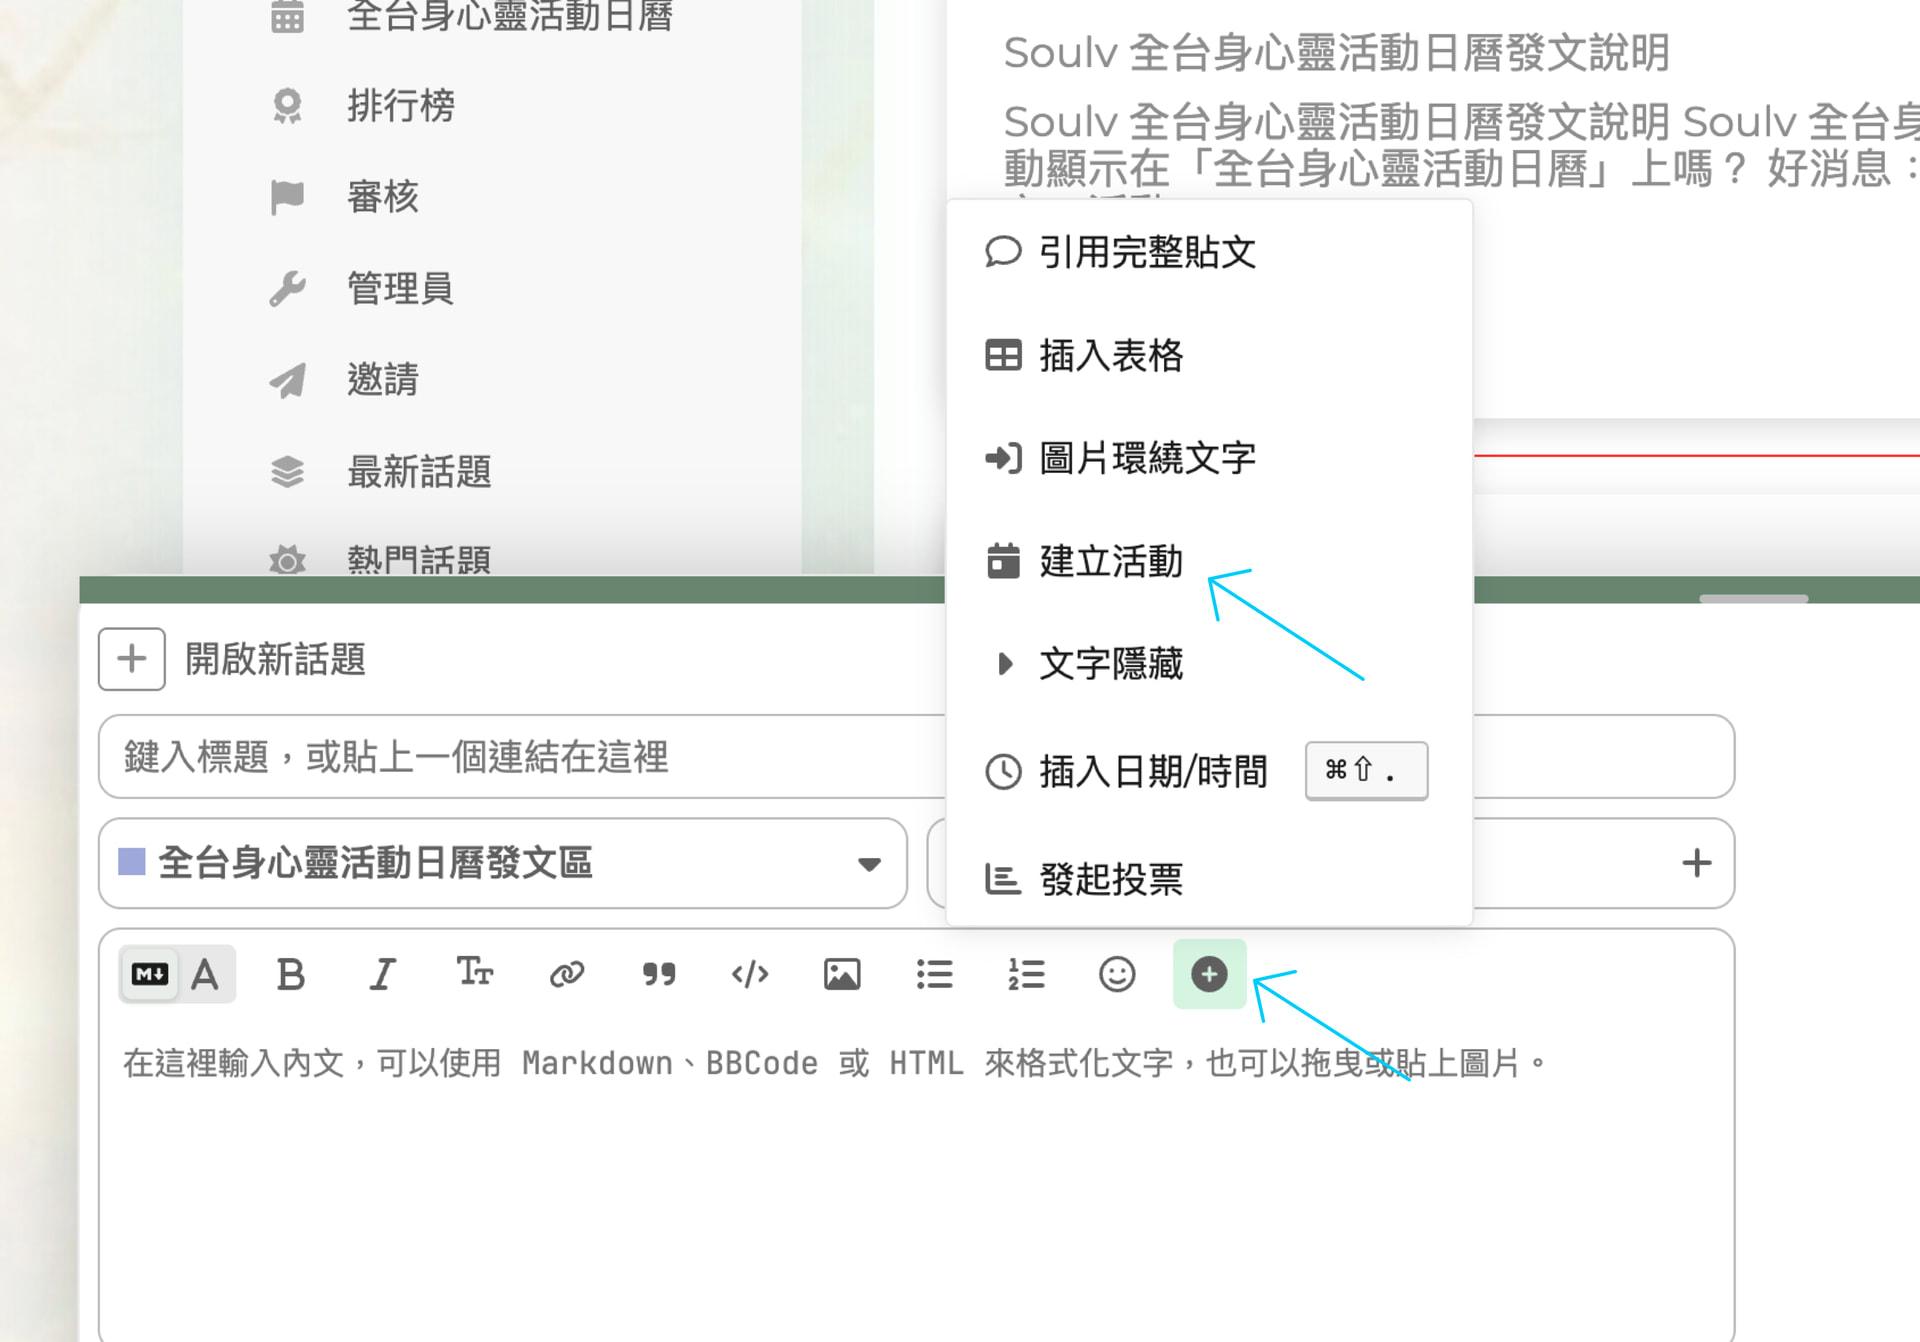Toggle the green plus options menu button

click(x=1209, y=974)
